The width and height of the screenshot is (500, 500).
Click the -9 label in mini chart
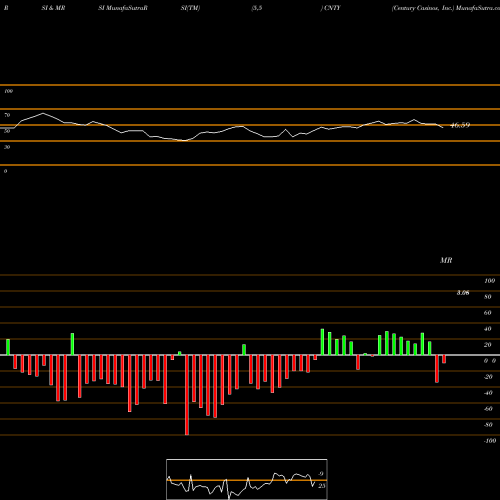coord(320,474)
